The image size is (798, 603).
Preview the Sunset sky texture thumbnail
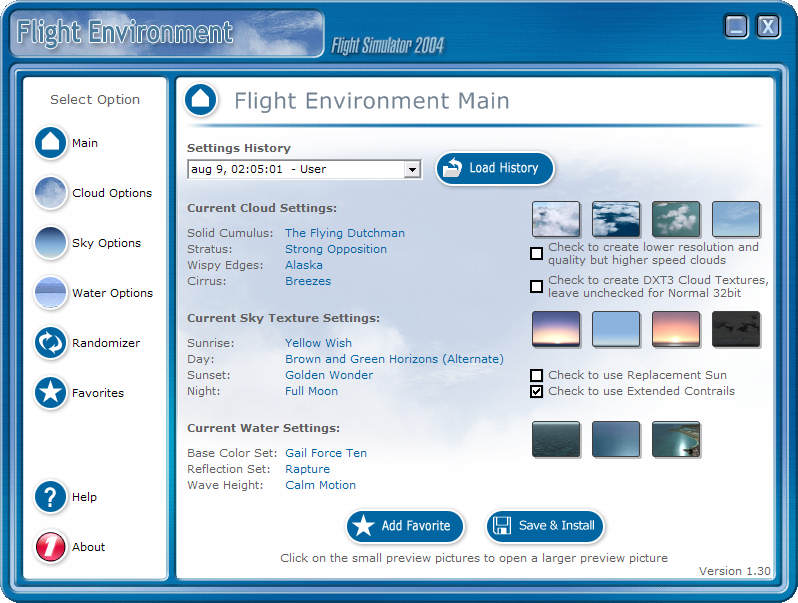click(x=676, y=329)
